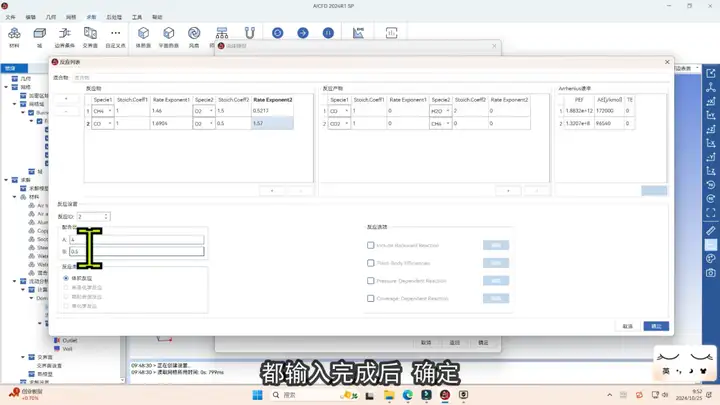This screenshot has width=720, height=405.
Task: Open reactant row 1 CH4 species dropdown
Action: 103,111
